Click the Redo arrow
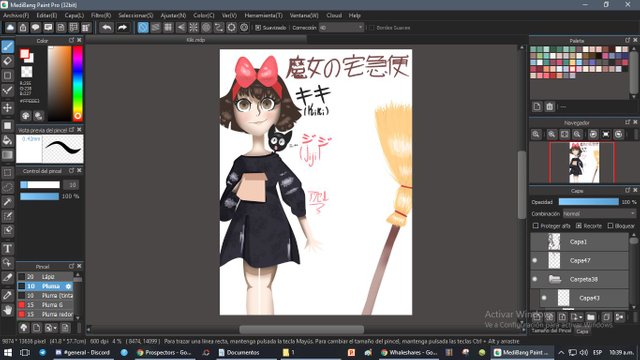The height and width of the screenshot is (360, 640). point(122,27)
